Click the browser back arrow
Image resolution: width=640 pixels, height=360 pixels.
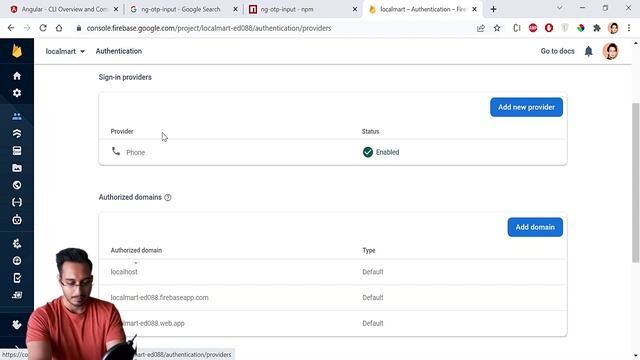(11, 28)
